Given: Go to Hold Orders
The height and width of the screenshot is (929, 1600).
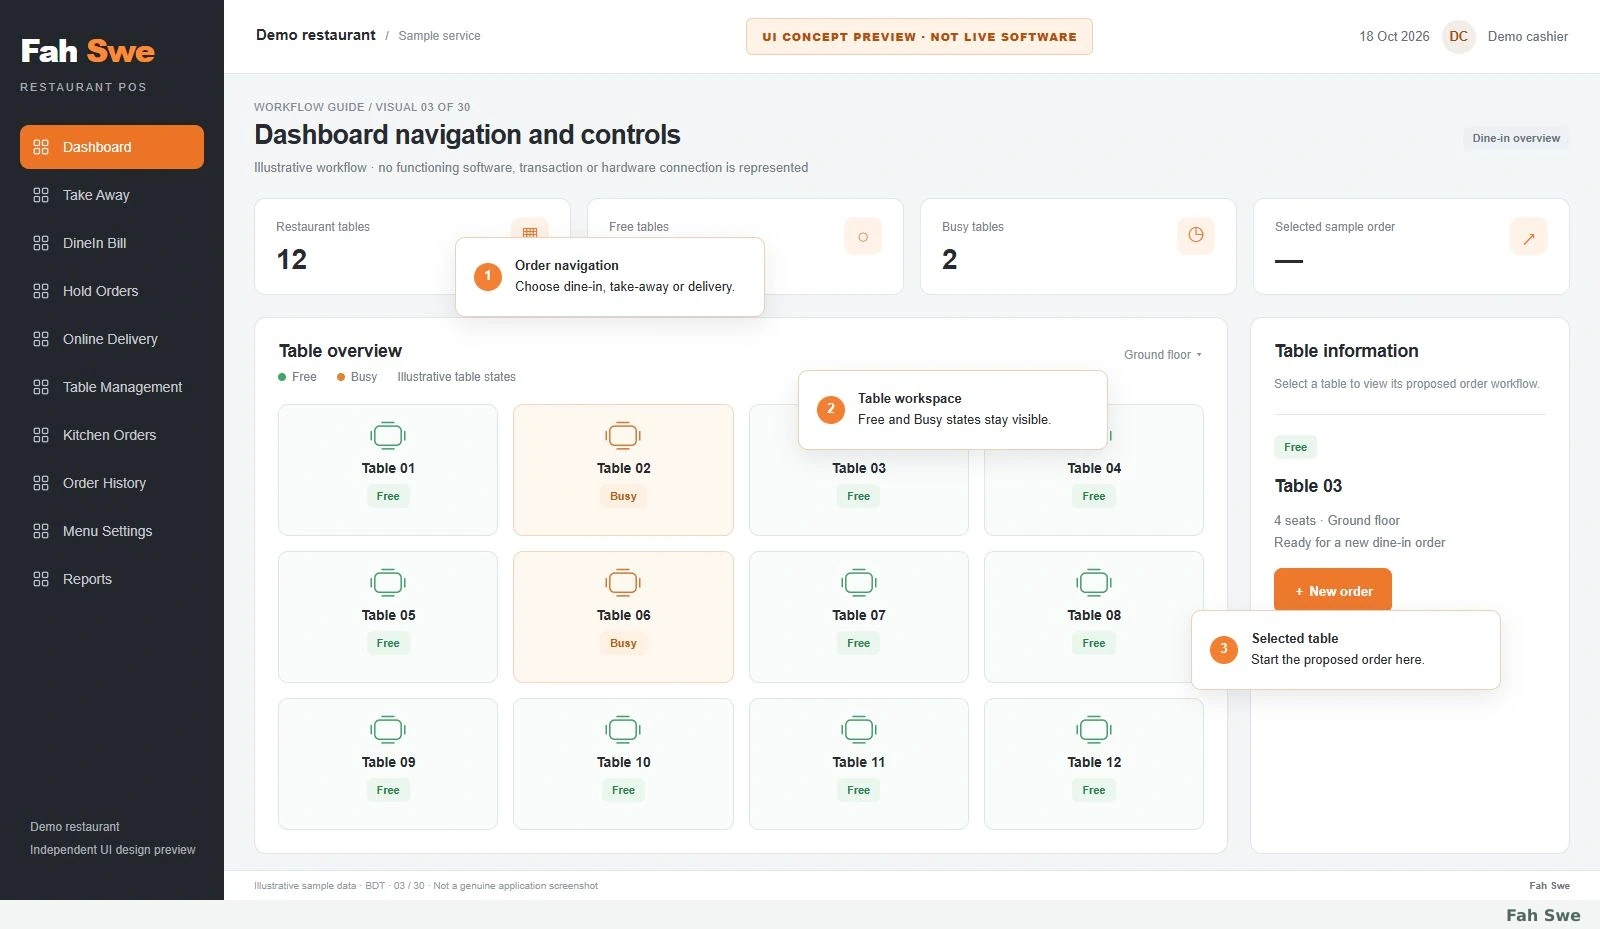Looking at the screenshot, I should (112, 291).
